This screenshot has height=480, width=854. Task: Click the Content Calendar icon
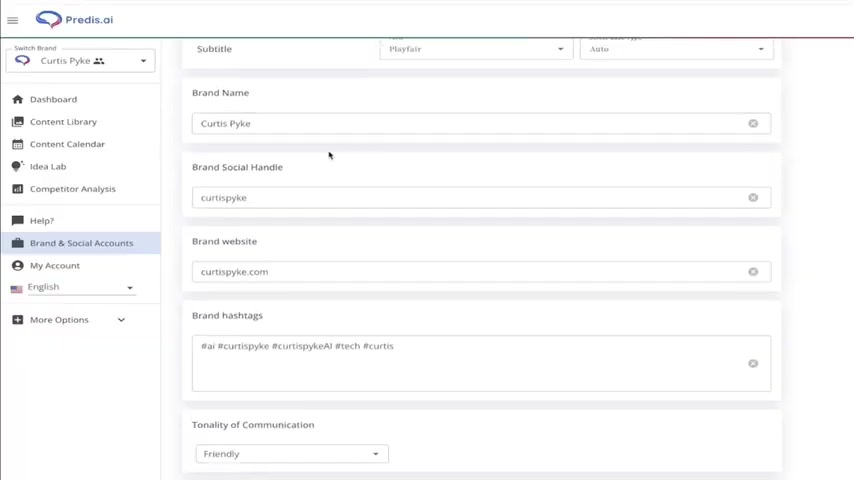point(17,144)
